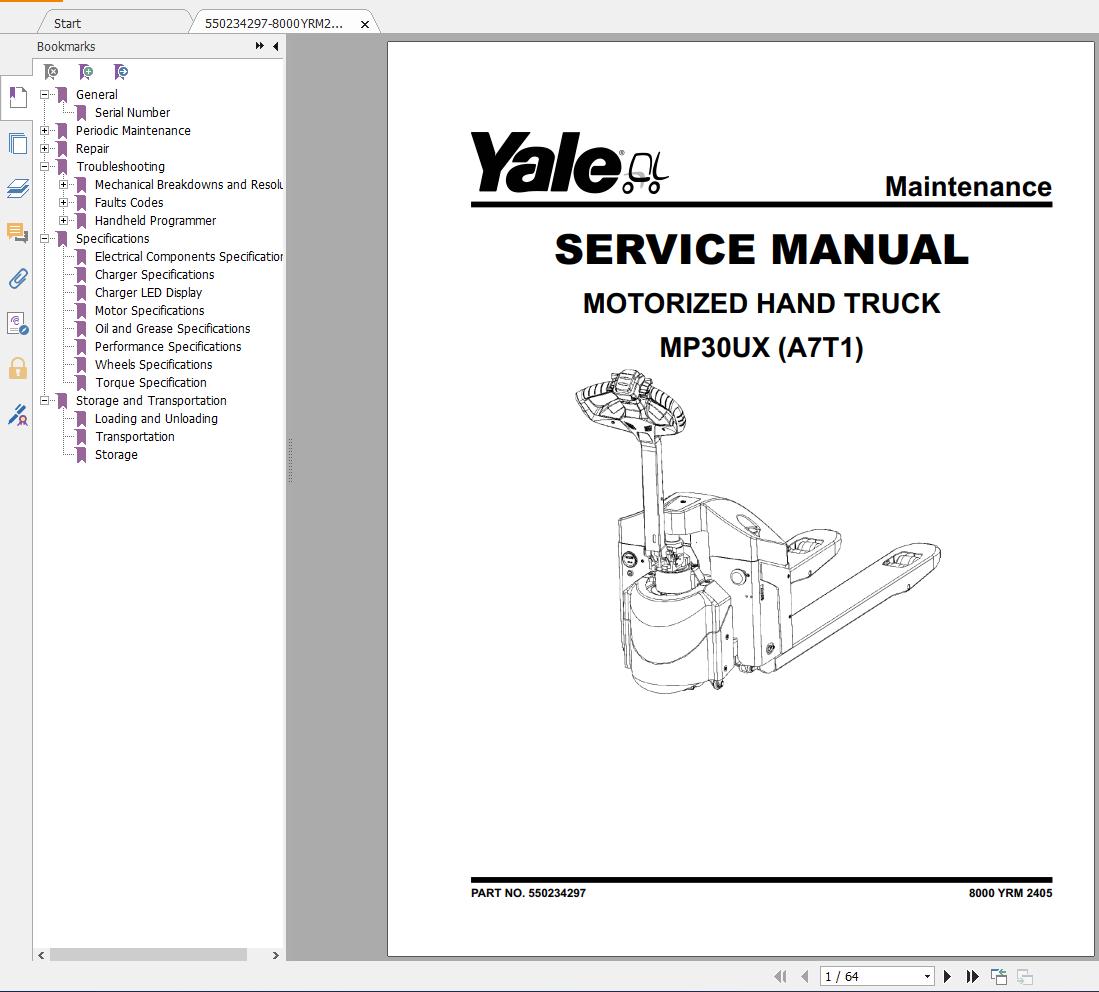Click the Expand Current Bookmark icon
The width and height of the screenshot is (1099, 992).
120,72
